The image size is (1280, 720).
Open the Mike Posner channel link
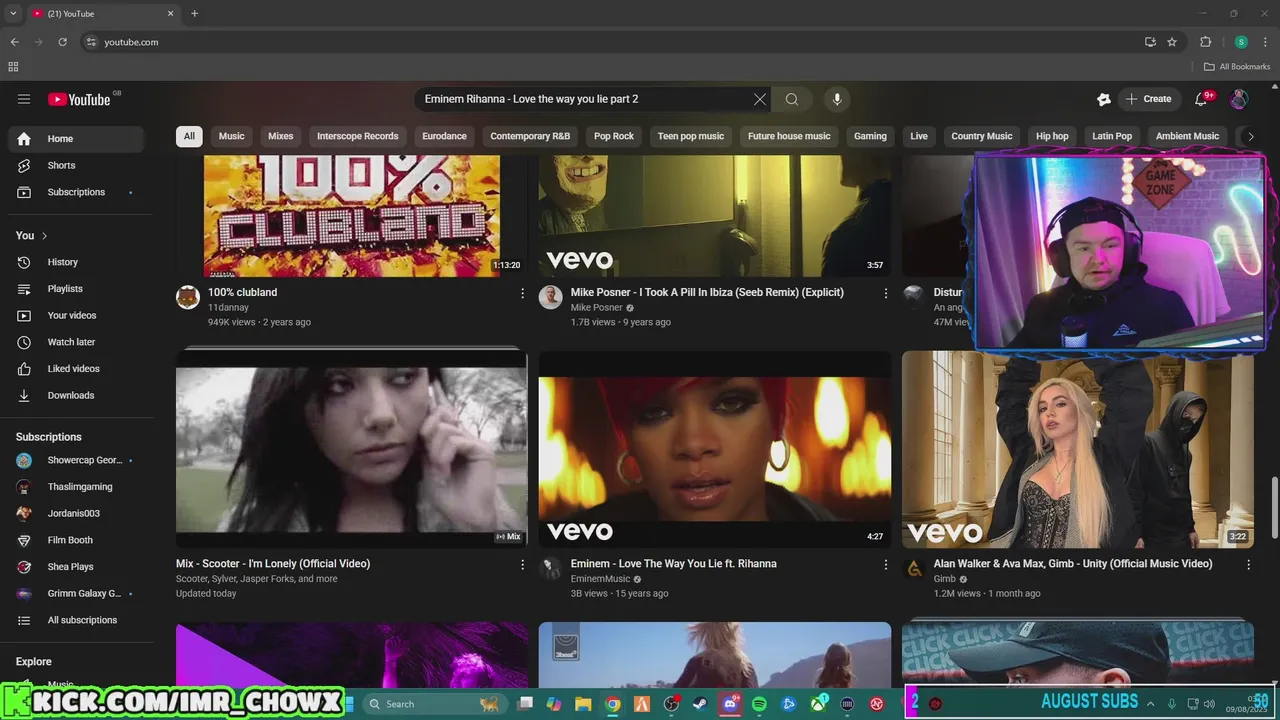click(x=596, y=308)
